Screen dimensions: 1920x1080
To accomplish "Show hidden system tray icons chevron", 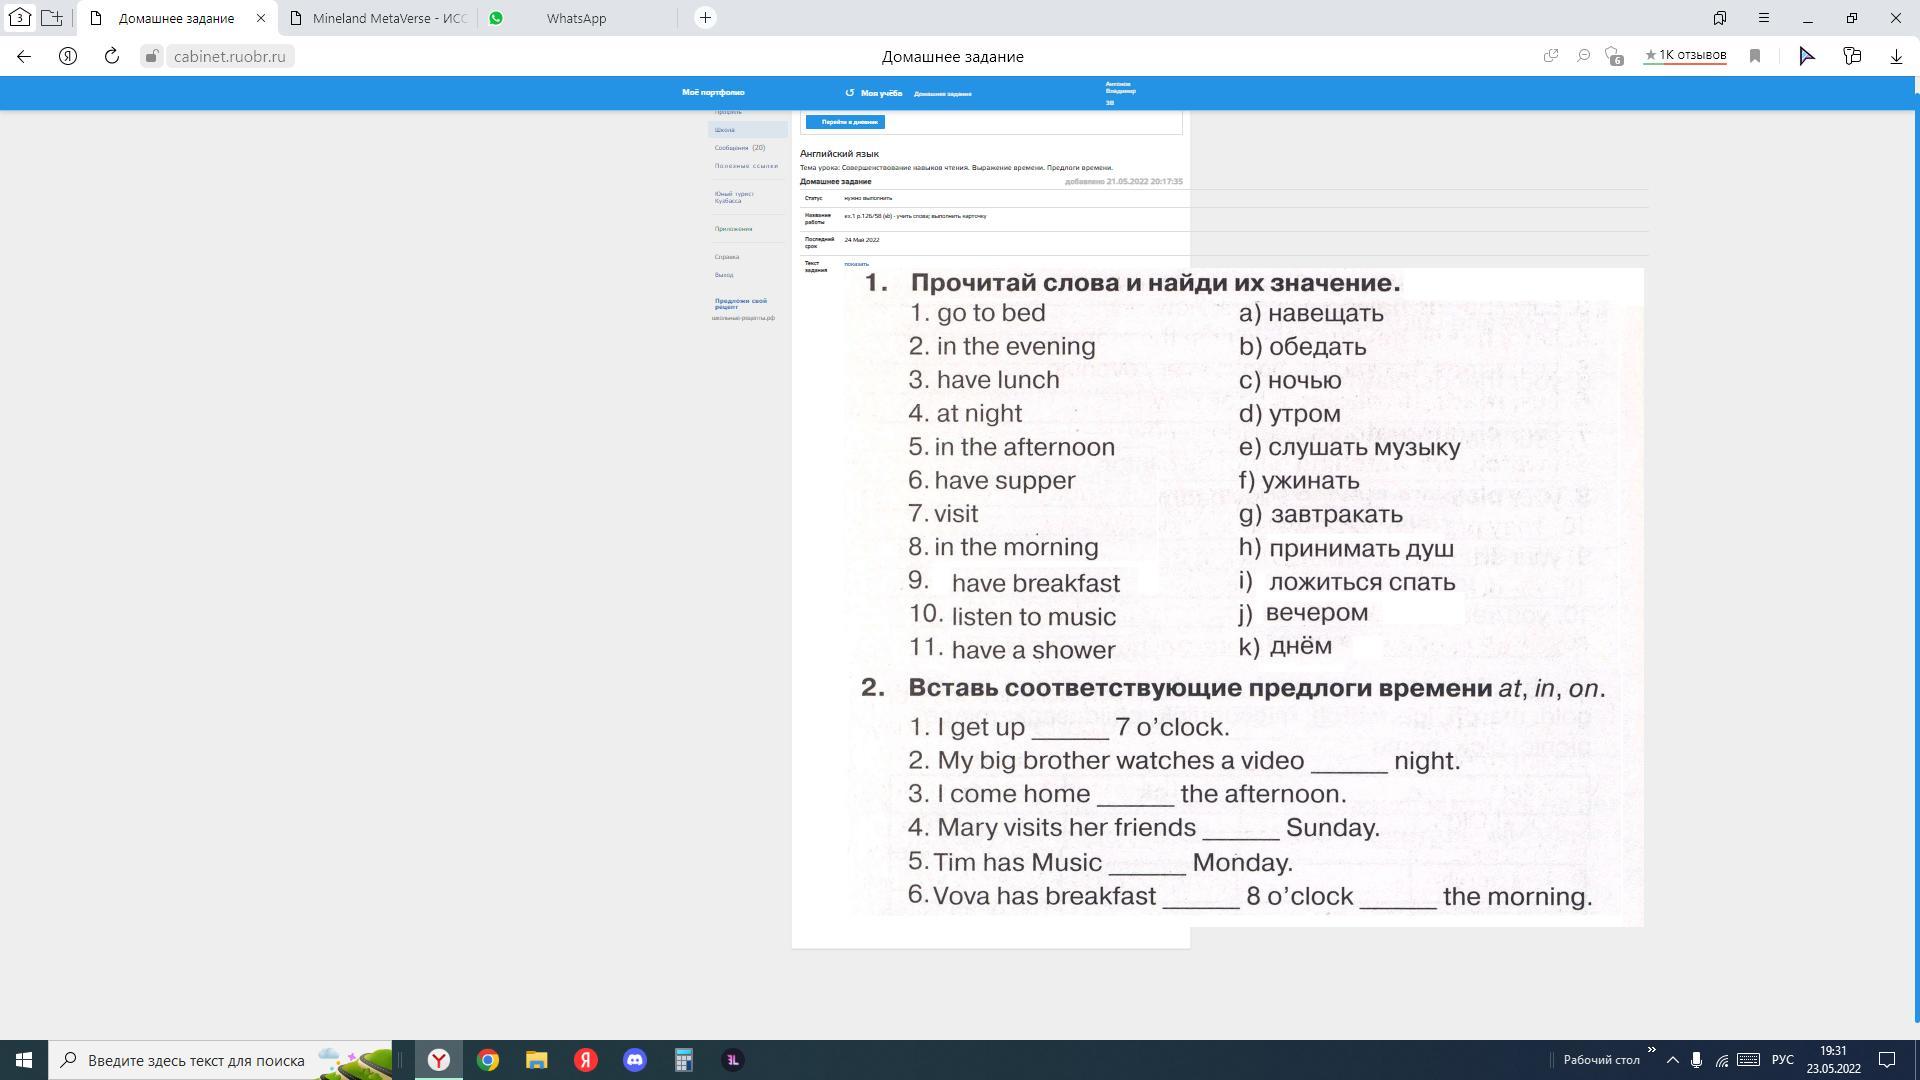I will (1672, 1060).
